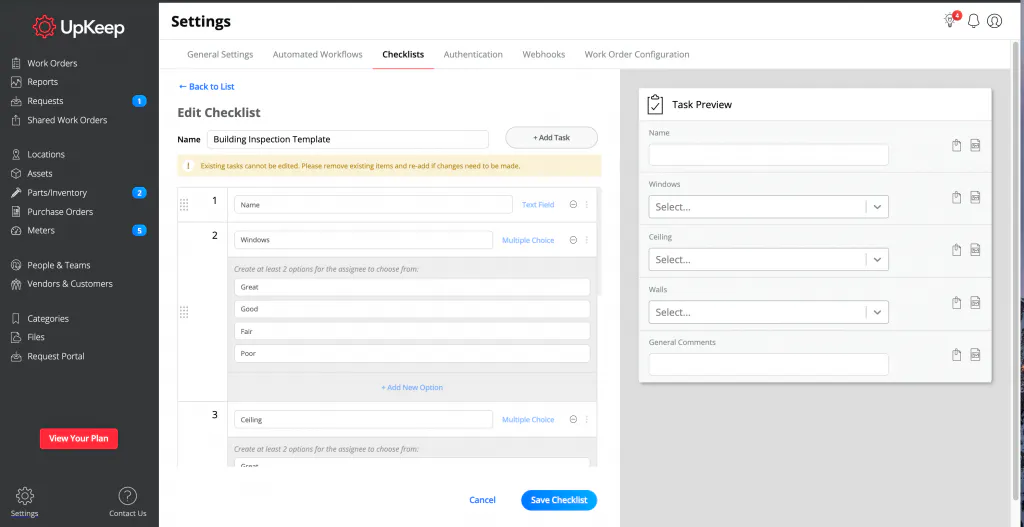
Task: Click the clipboard icon beside Ceiling preview
Action: [956, 250]
